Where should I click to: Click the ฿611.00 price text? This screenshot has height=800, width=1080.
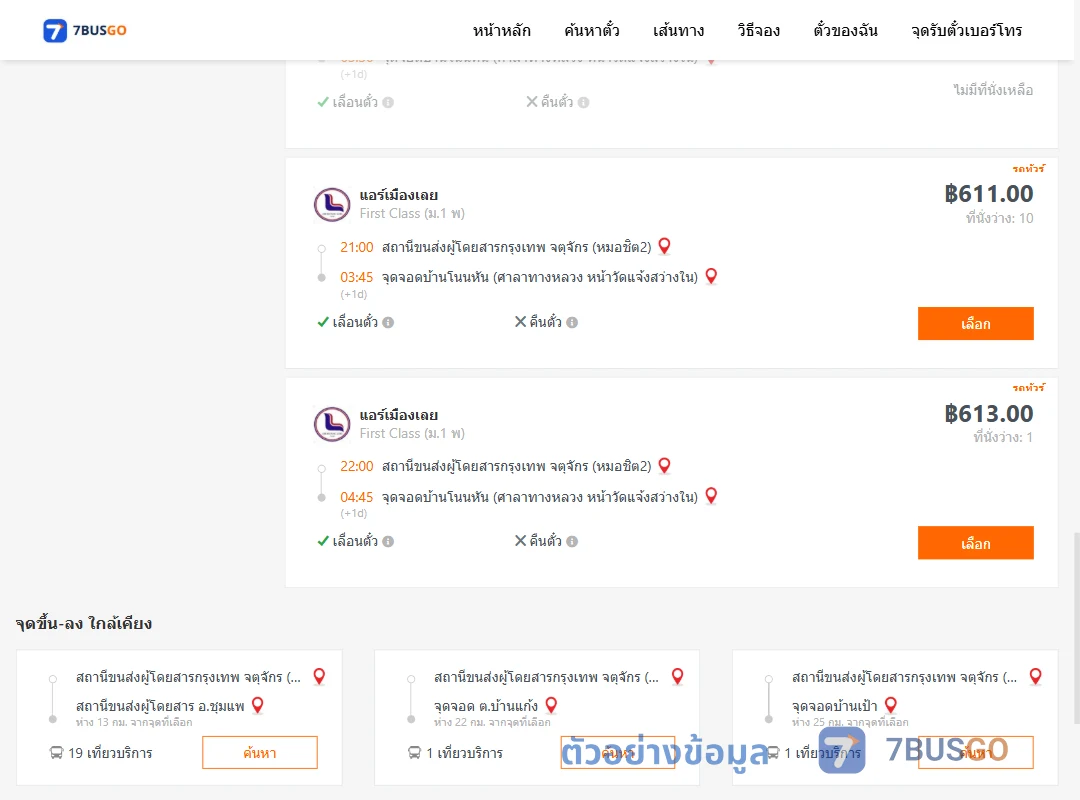coord(989,194)
